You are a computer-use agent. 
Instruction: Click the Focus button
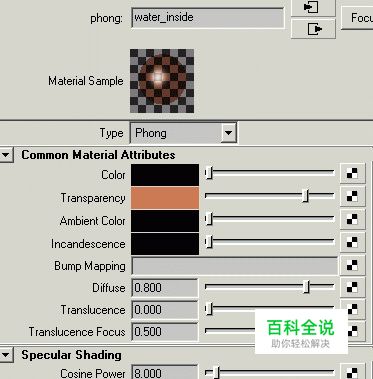point(358,18)
